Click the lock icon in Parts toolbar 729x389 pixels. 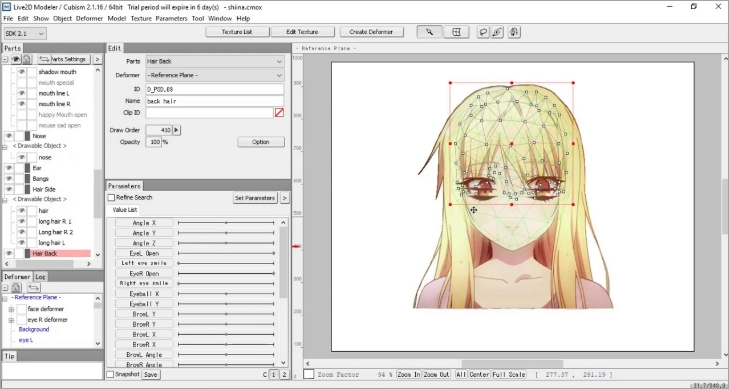pyautogui.click(x=27, y=59)
